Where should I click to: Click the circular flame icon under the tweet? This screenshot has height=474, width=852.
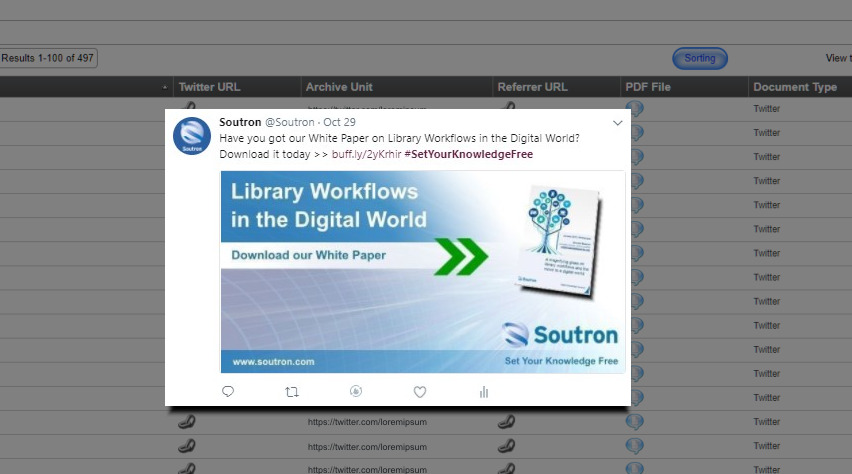356,391
